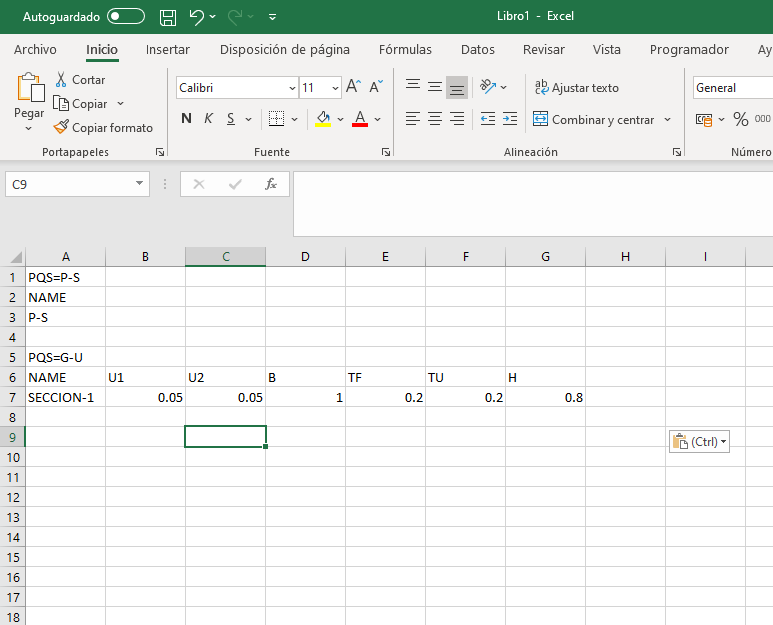This screenshot has height=625, width=773.
Task: Open fill color palette dropdown
Action: 340,119
